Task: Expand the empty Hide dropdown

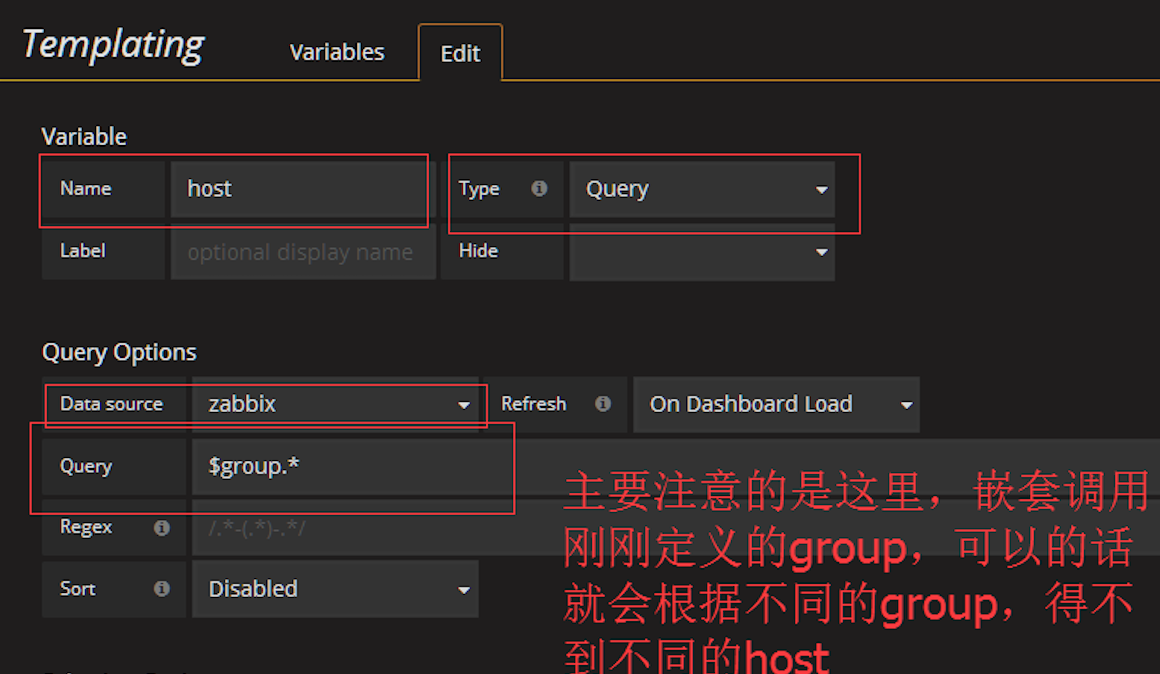Action: tap(701, 251)
